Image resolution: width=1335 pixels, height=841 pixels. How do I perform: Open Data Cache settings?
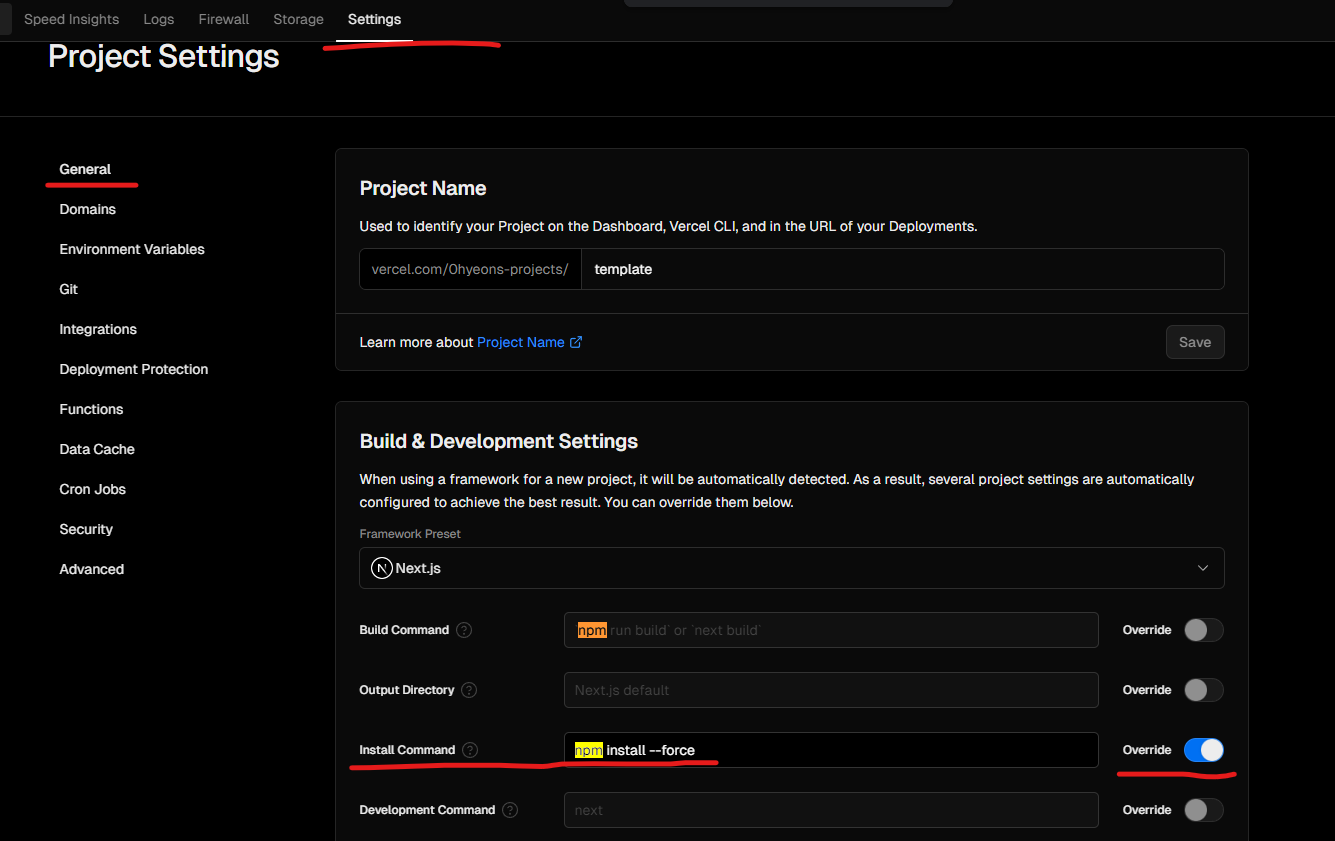coord(97,449)
